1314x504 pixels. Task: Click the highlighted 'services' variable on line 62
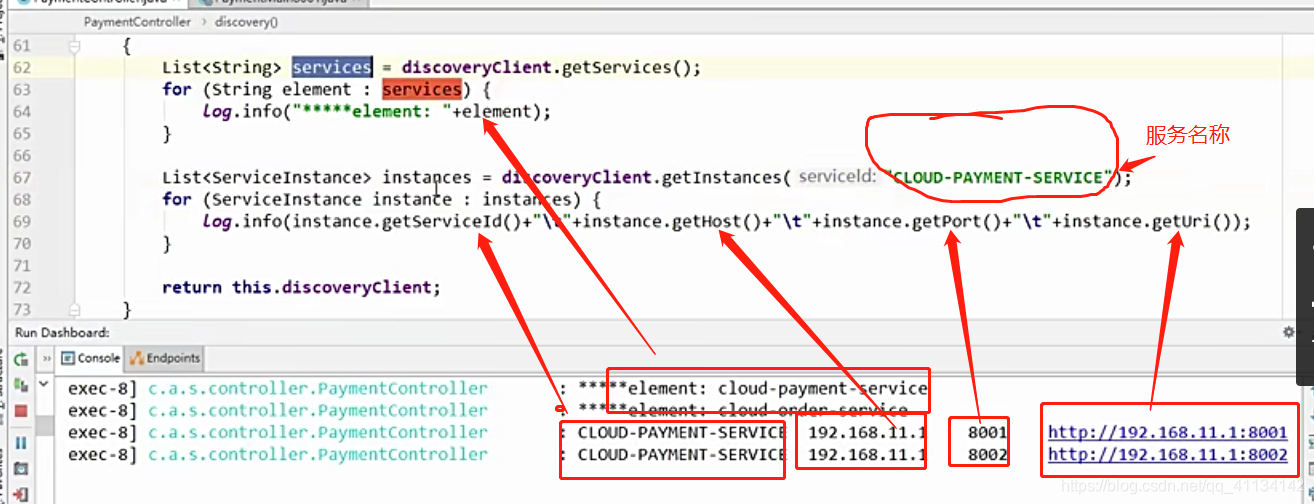(332, 67)
